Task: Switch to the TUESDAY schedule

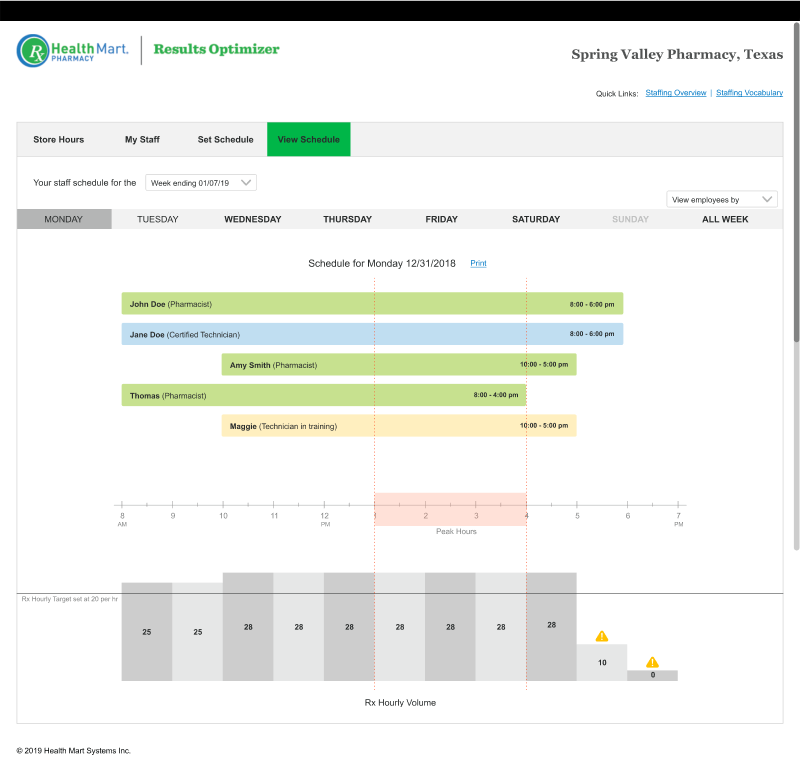Action: click(x=158, y=219)
